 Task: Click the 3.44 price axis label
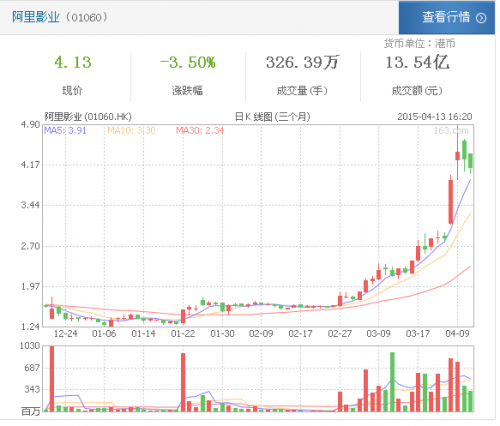31,205
